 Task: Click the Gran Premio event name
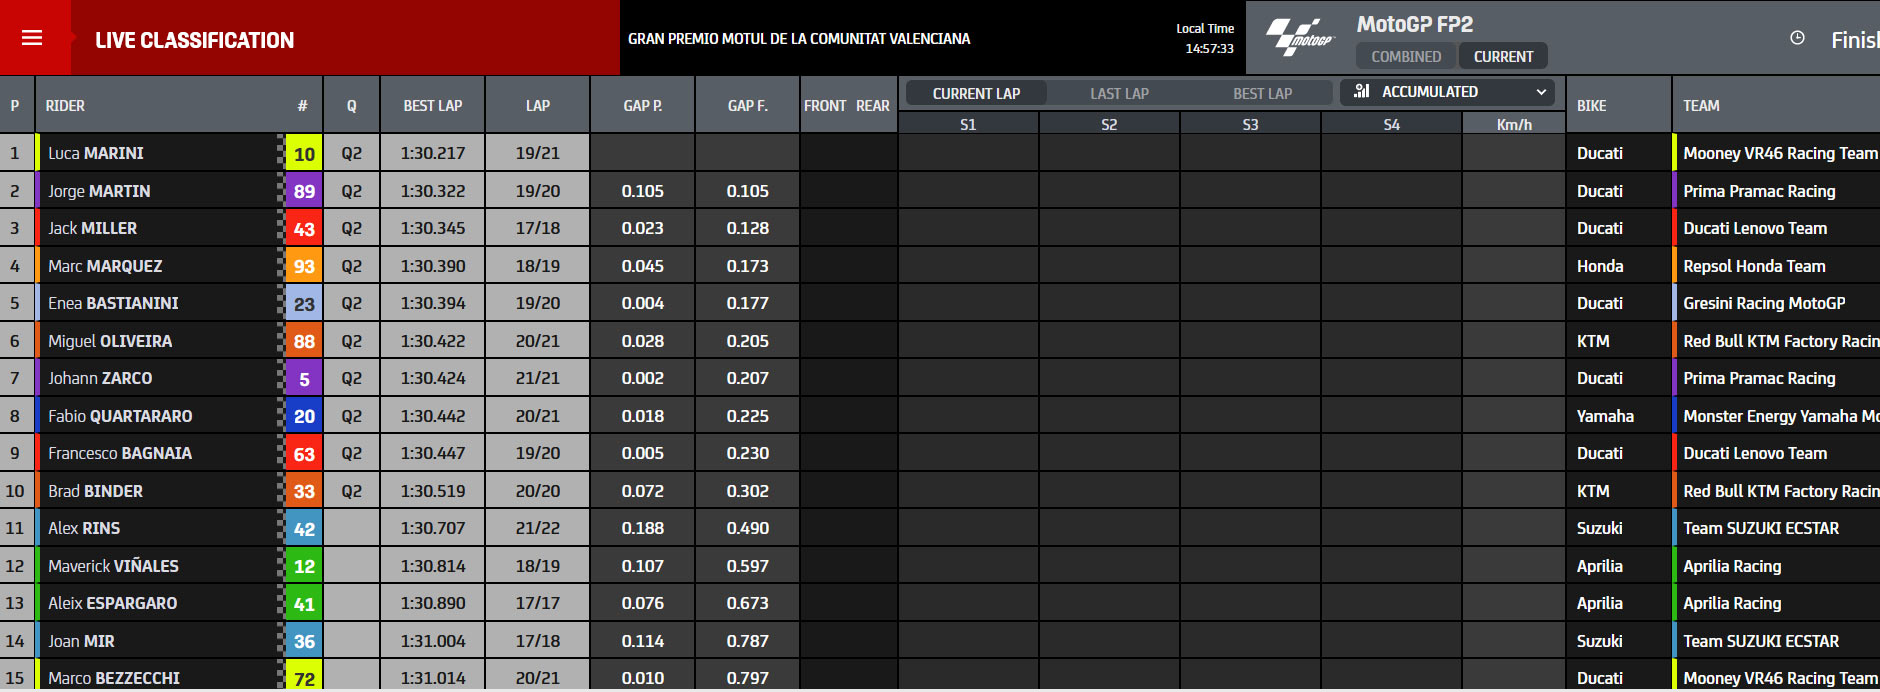799,38
